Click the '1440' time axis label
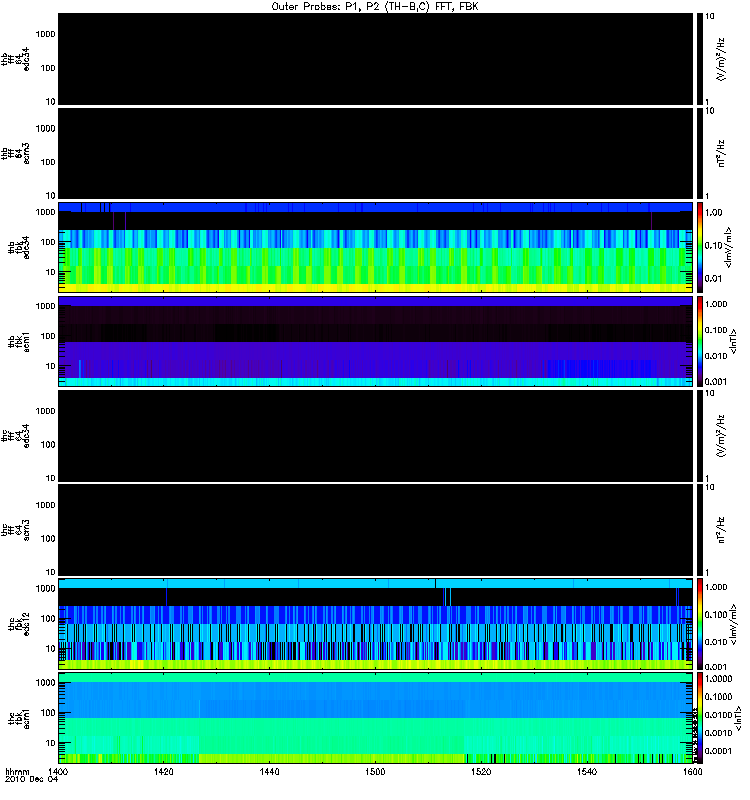 269,771
